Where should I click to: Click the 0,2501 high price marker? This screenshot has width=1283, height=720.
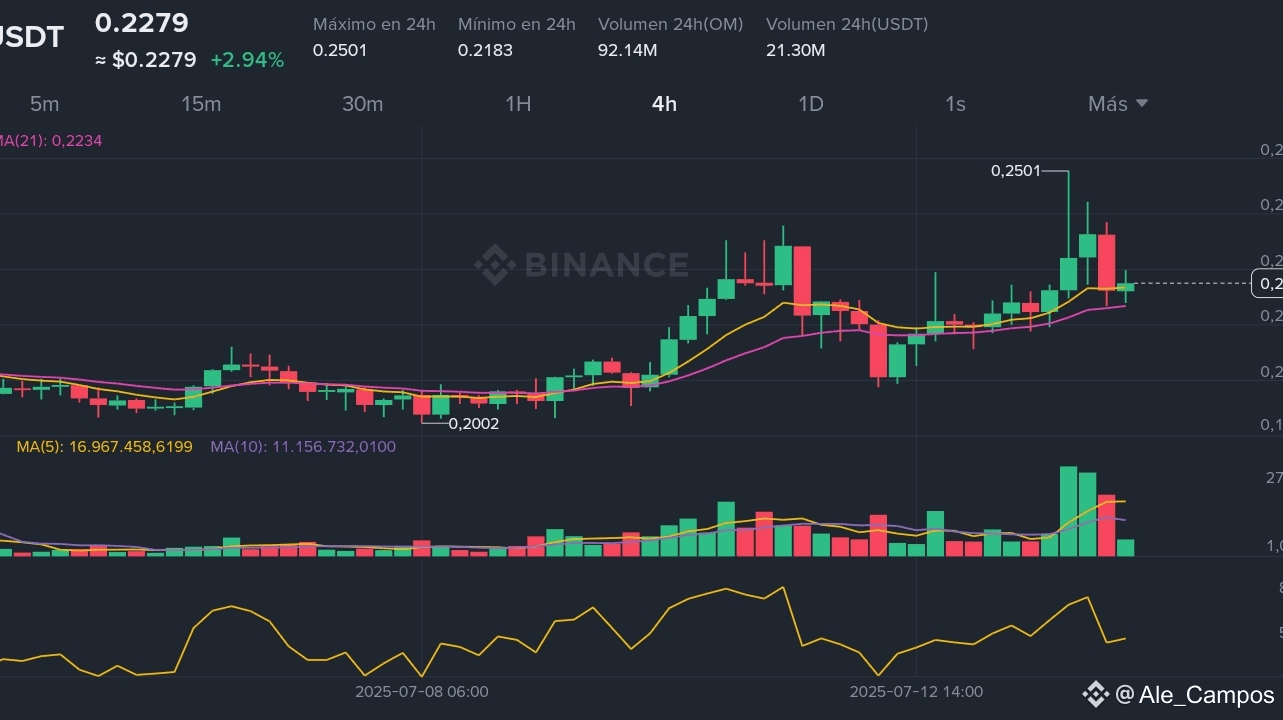pyautogui.click(x=1015, y=171)
